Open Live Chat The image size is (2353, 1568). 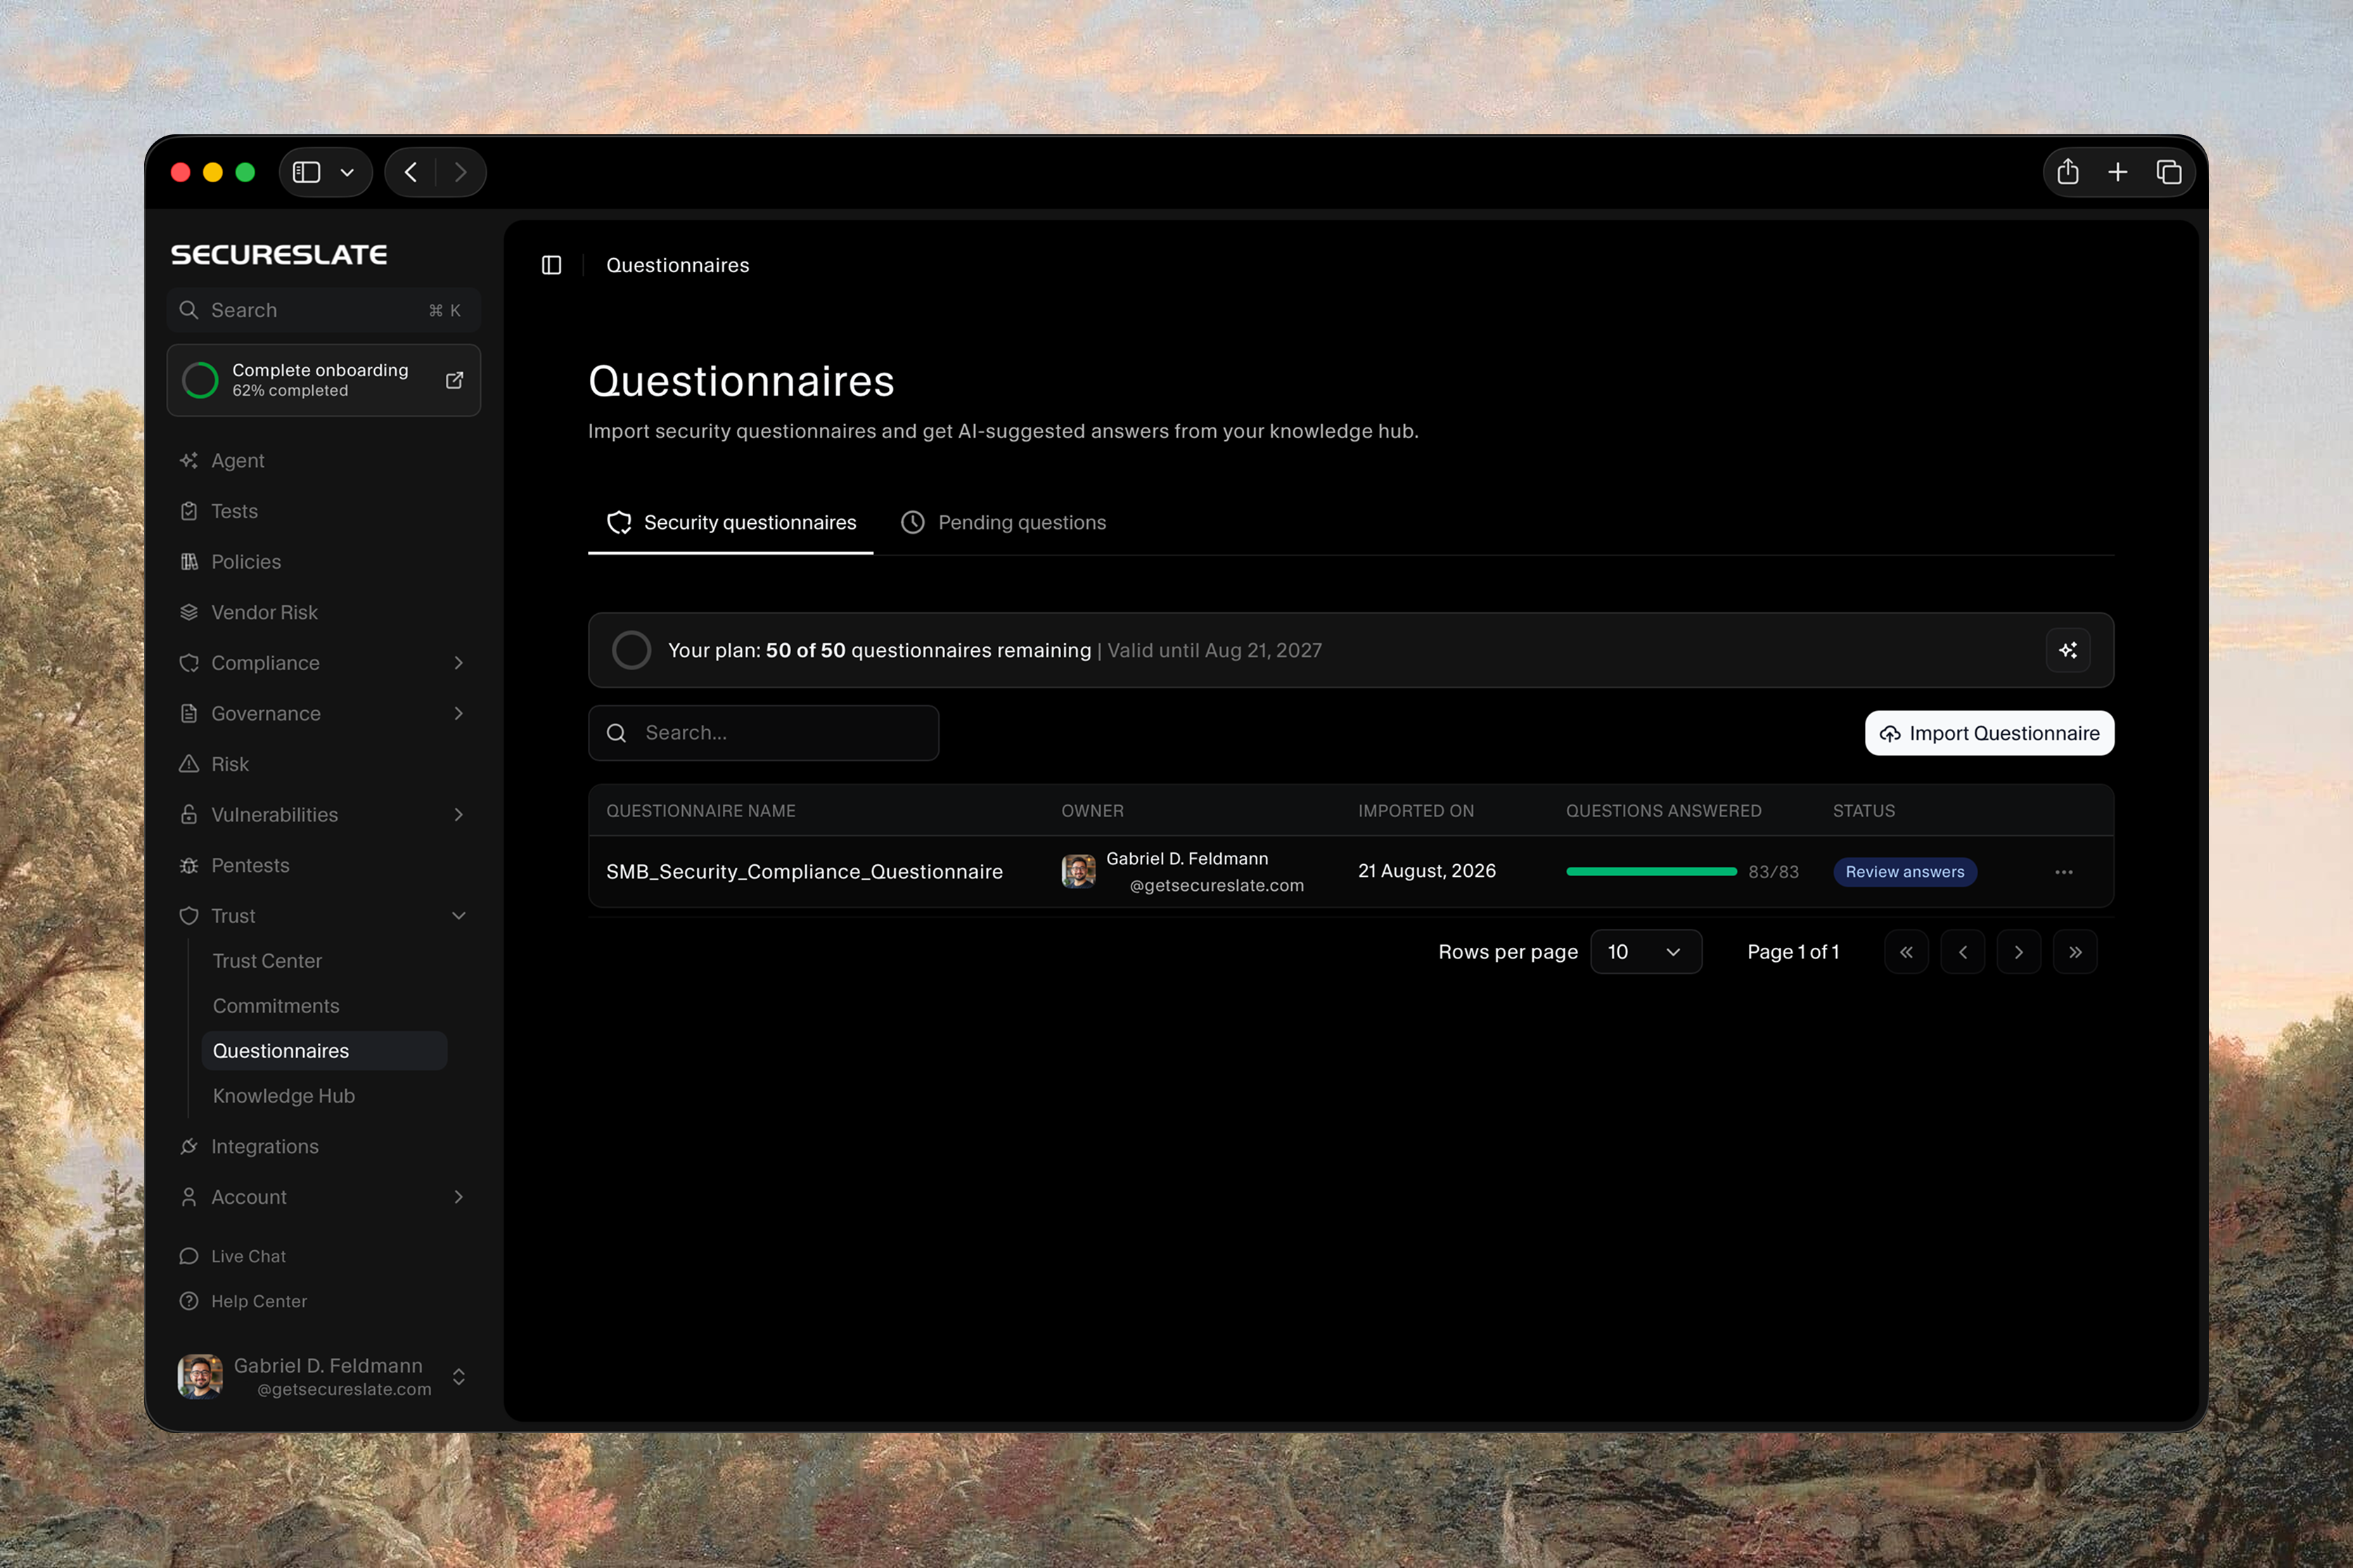(x=248, y=1256)
